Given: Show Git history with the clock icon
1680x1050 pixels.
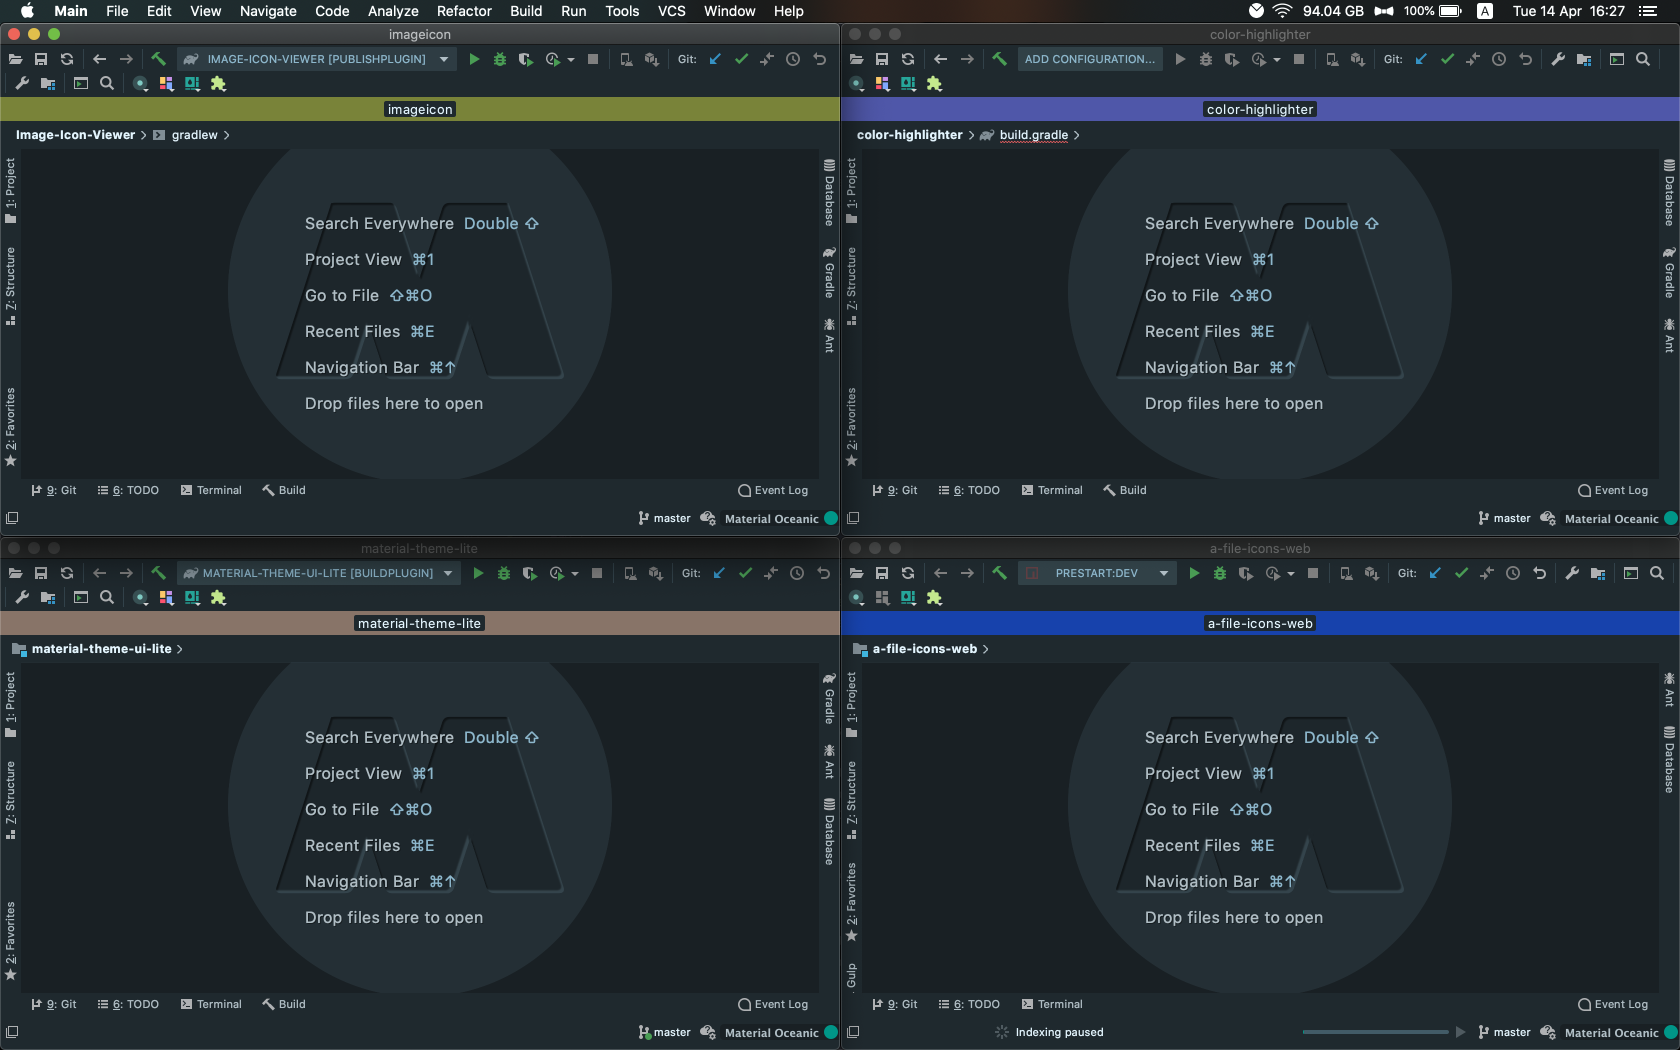Looking at the screenshot, I should click(x=793, y=59).
